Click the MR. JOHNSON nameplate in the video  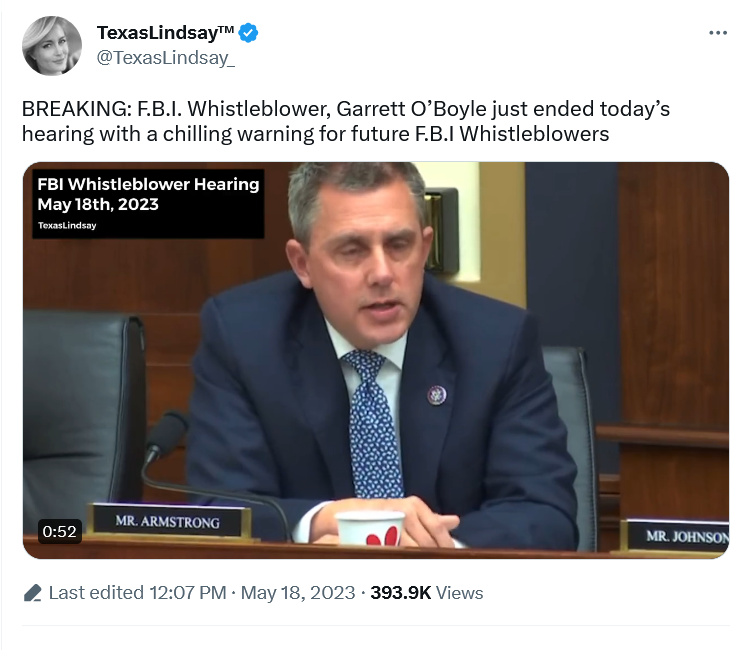click(x=677, y=537)
